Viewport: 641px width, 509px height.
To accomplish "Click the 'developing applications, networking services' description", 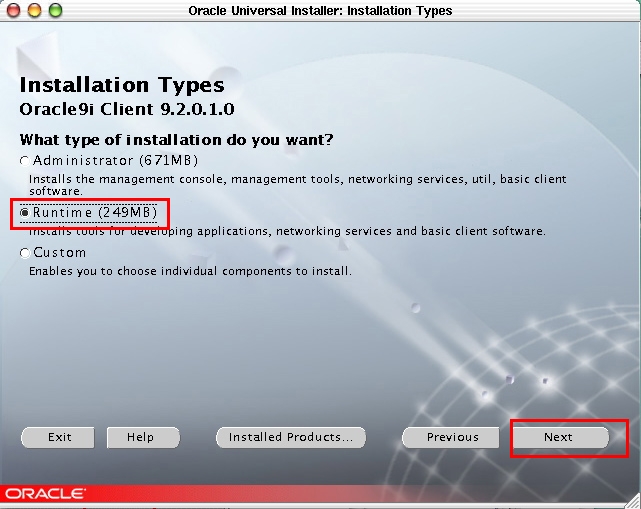I will (287, 231).
